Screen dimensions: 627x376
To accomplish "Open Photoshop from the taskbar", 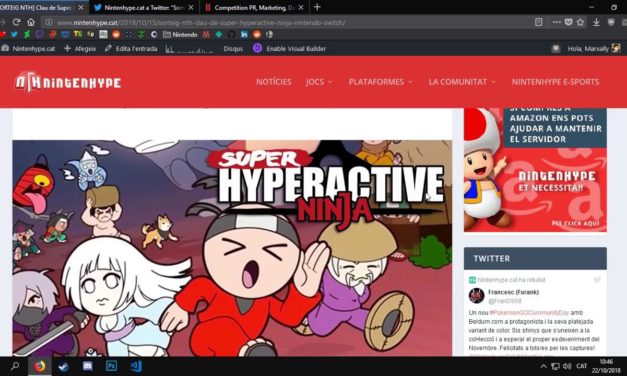I will coord(111,366).
